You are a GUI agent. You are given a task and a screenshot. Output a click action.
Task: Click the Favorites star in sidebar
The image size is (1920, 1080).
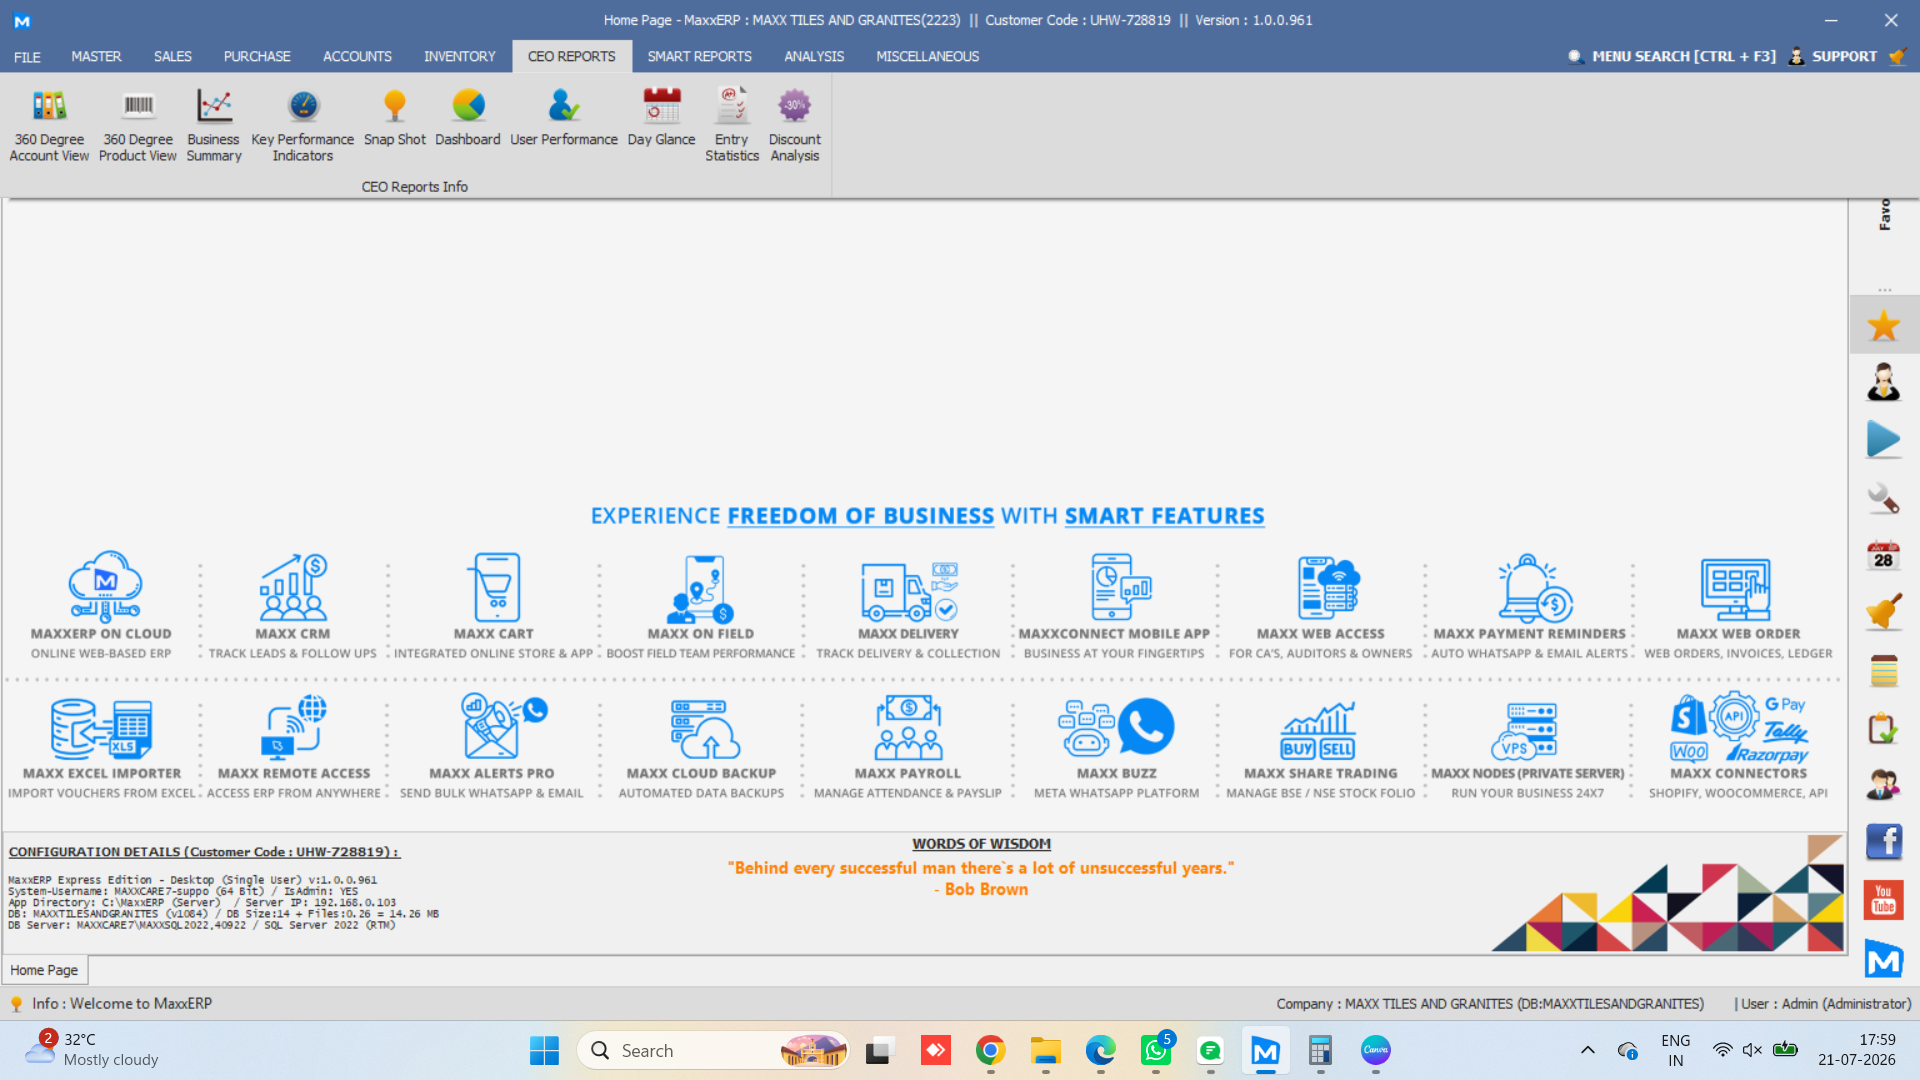[1883, 325]
